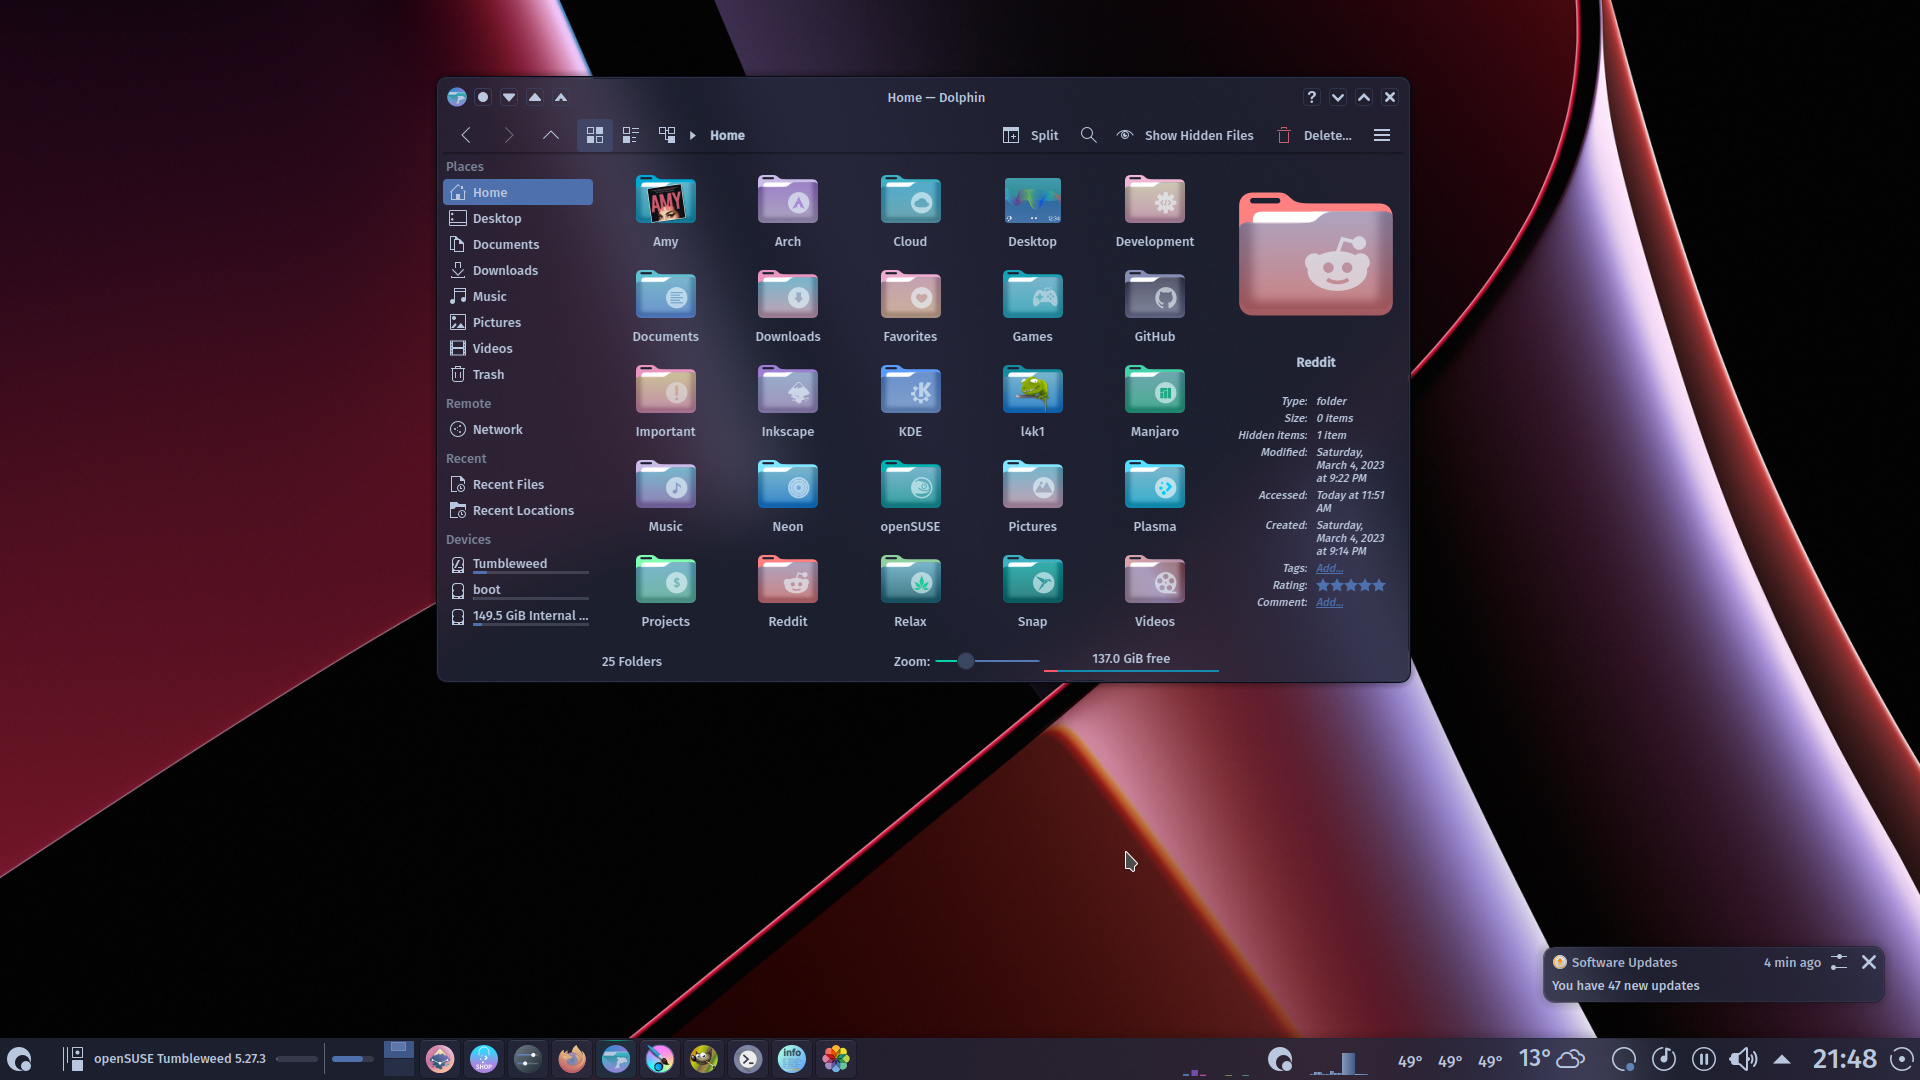Open the KDE folder
This screenshot has width=1920, height=1080.
pos(910,402)
